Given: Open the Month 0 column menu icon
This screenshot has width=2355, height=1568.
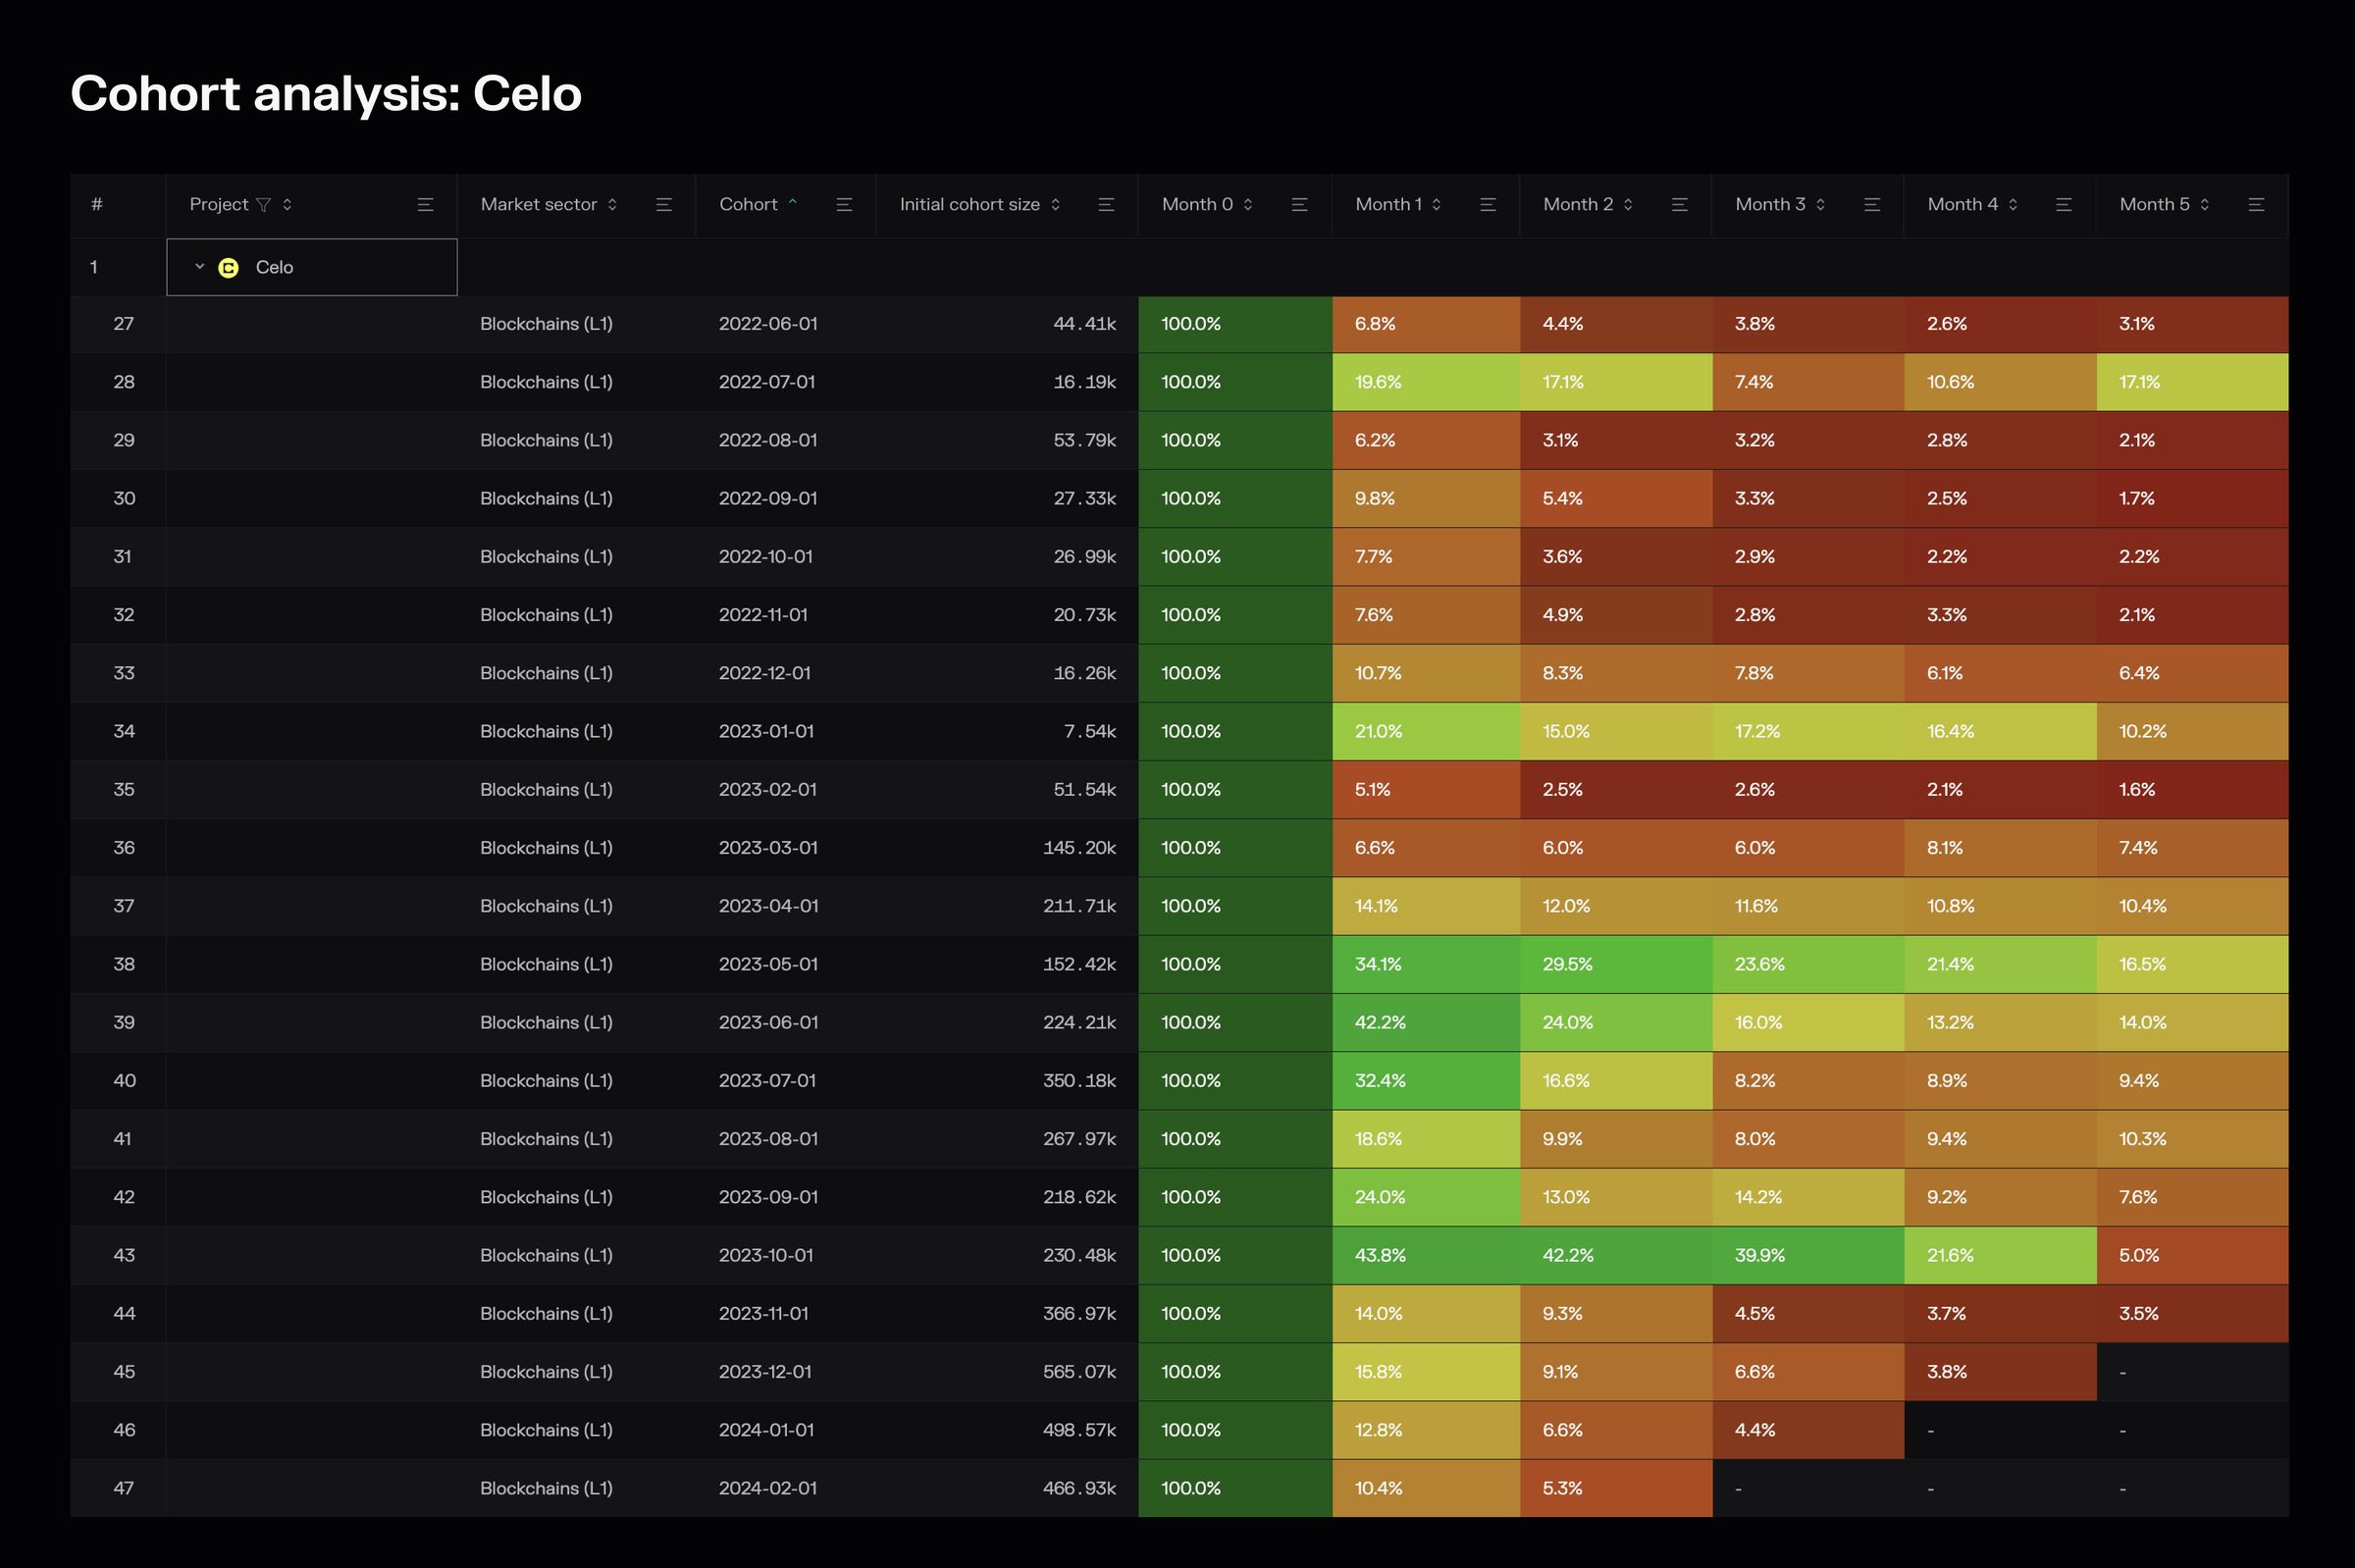Looking at the screenshot, I should (x=1299, y=205).
